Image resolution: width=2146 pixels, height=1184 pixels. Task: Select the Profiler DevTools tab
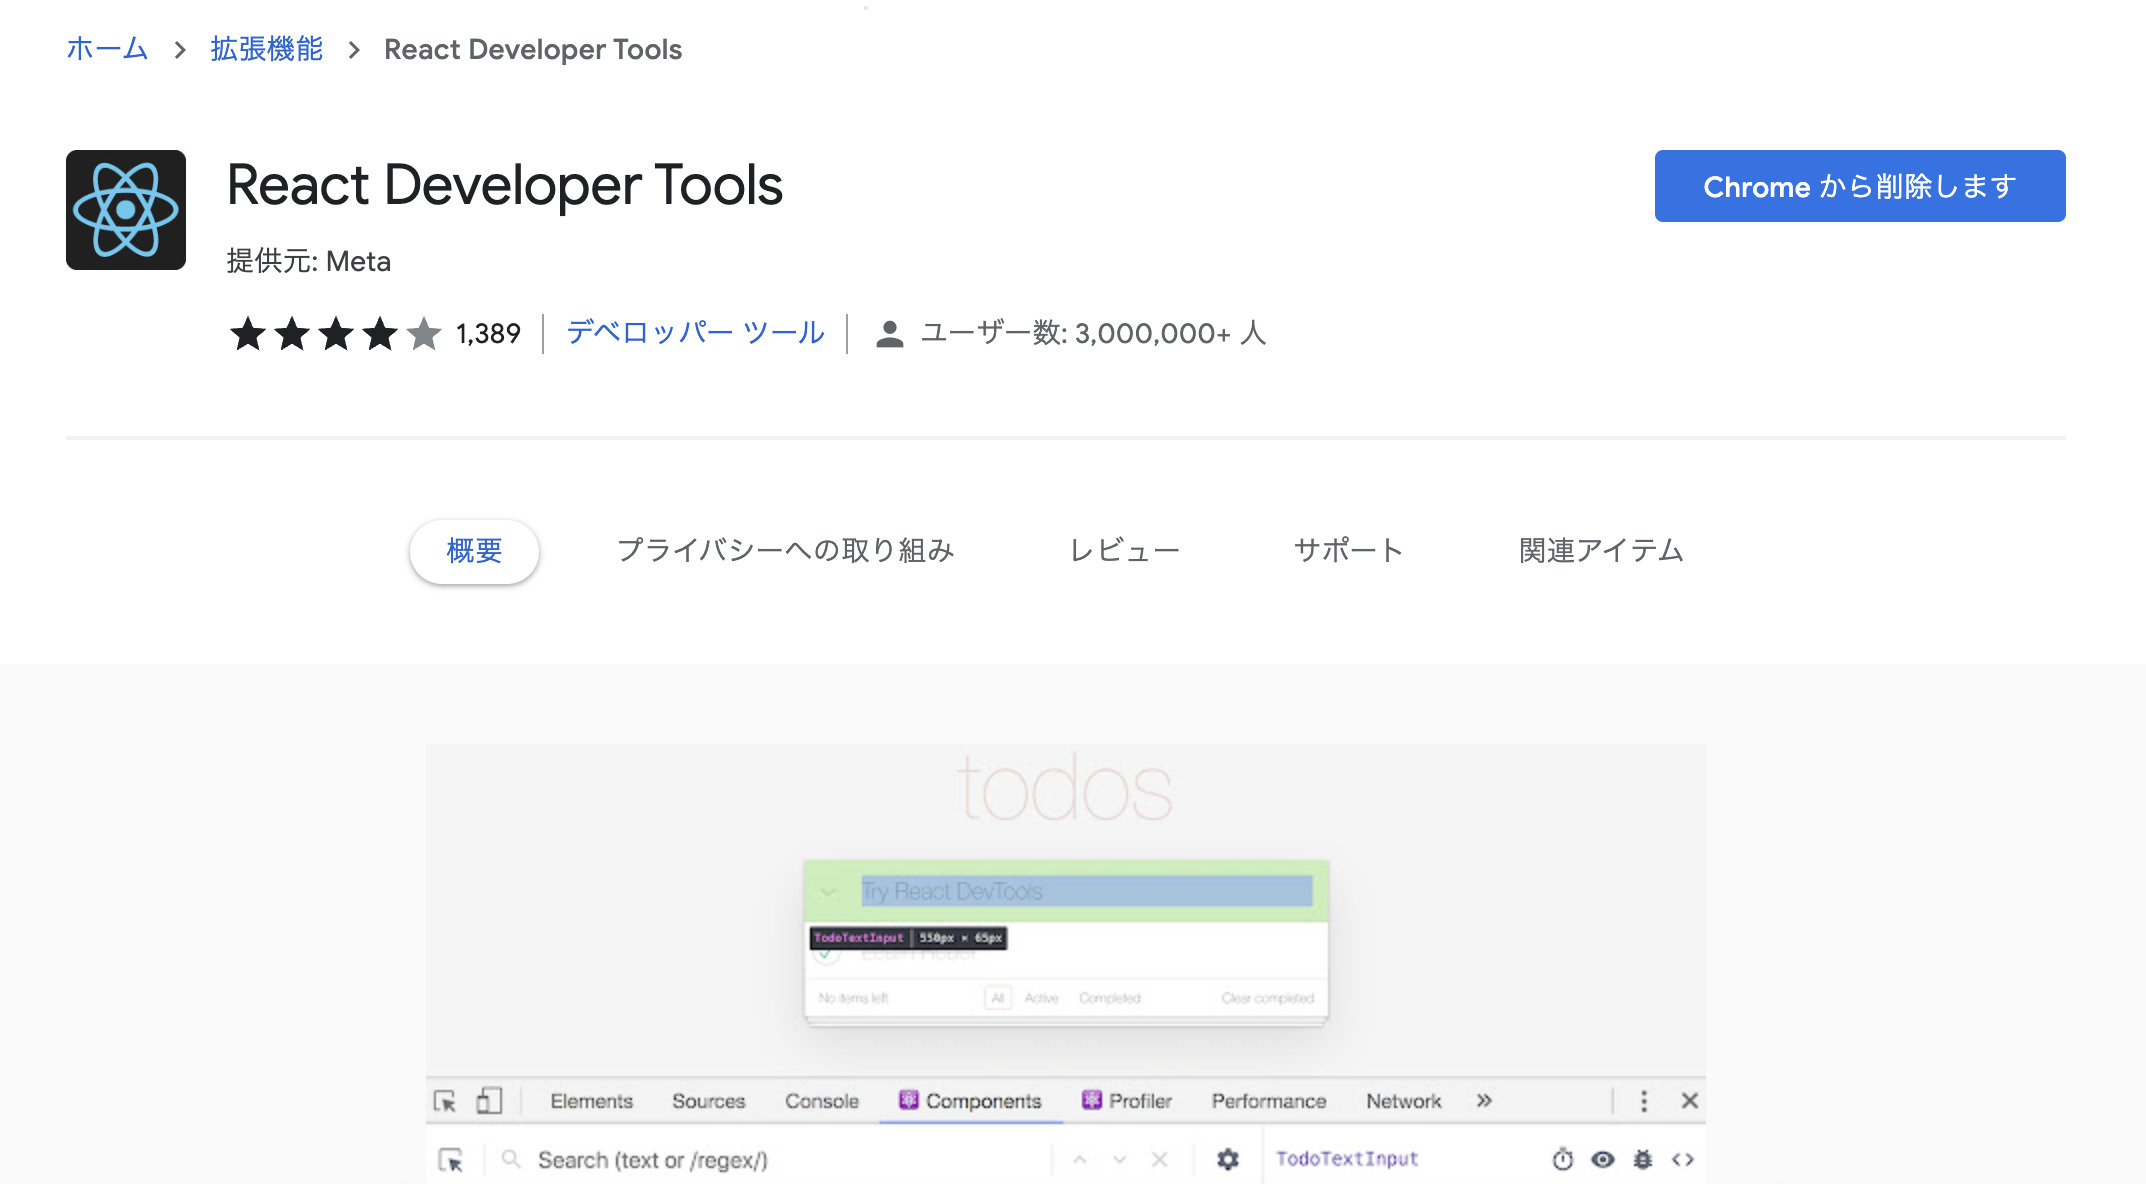coord(1127,1101)
